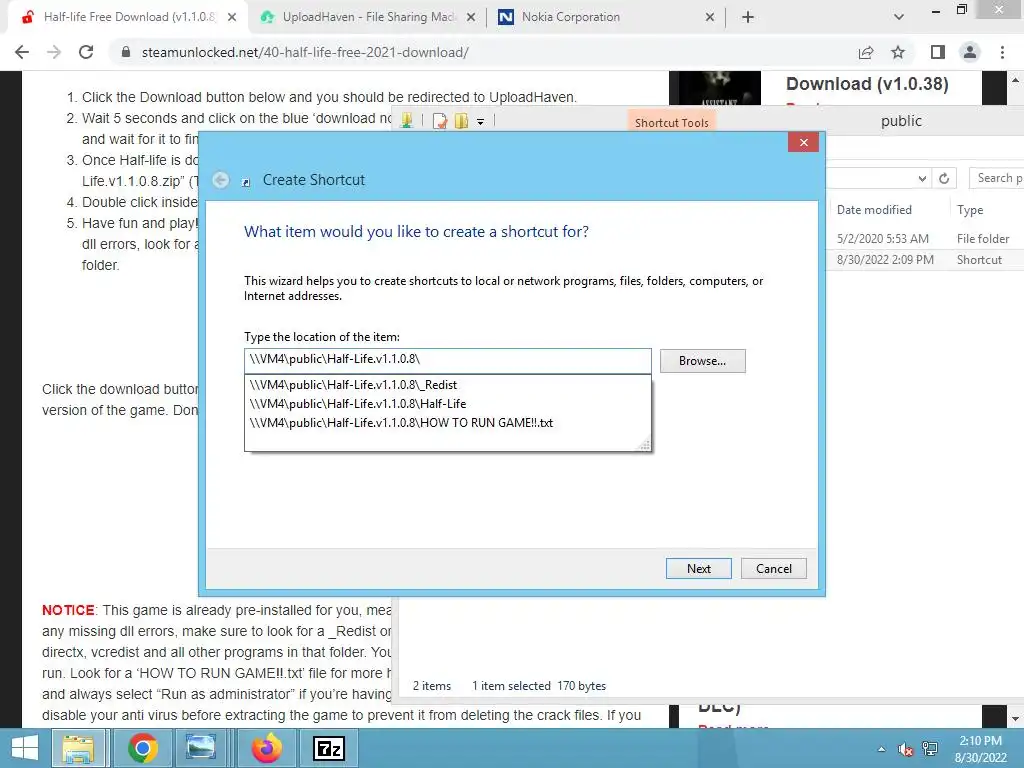This screenshot has width=1024, height=768.
Task: Bookmark this page with star icon
Action: tap(898, 52)
